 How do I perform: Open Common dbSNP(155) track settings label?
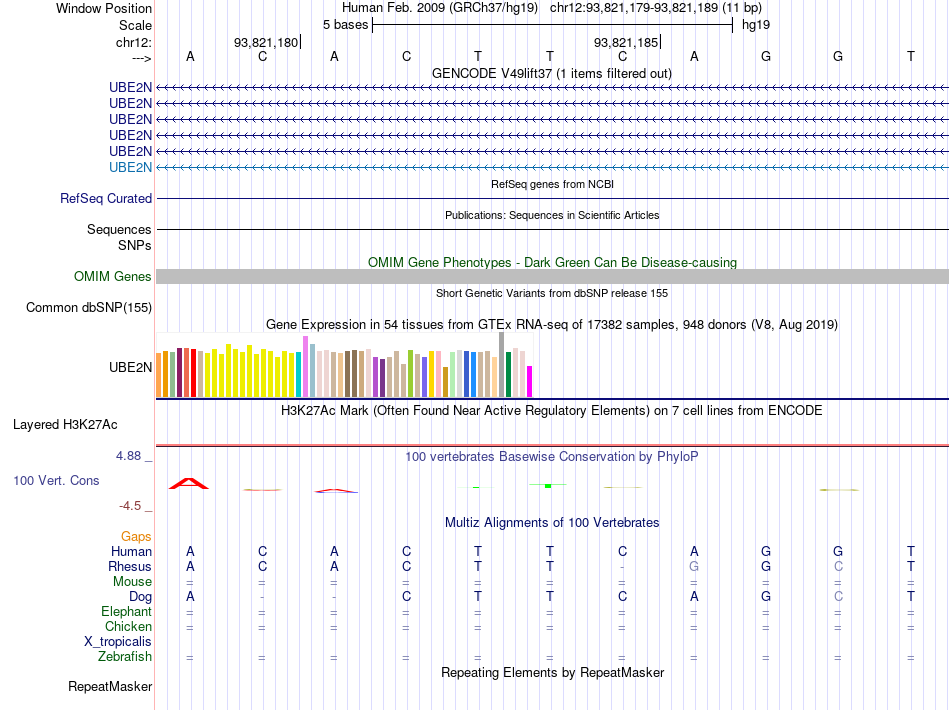point(89,307)
